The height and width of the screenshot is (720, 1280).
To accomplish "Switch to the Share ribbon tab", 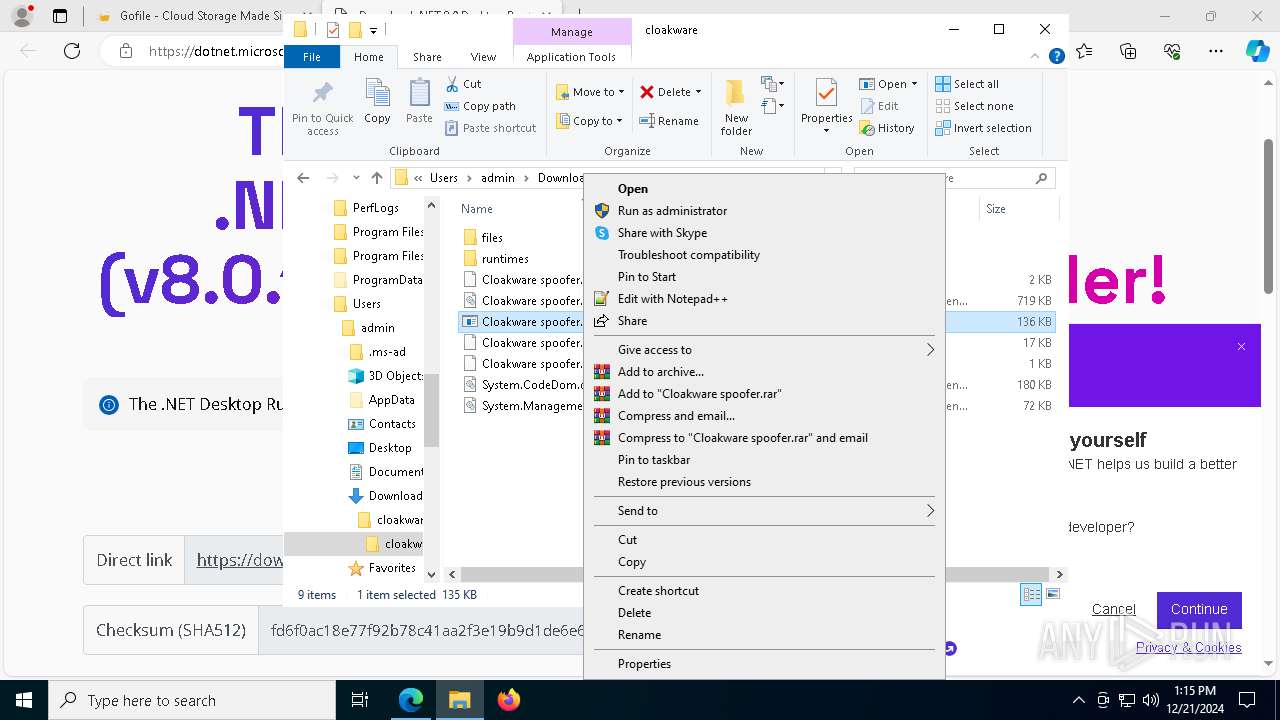I will point(427,57).
